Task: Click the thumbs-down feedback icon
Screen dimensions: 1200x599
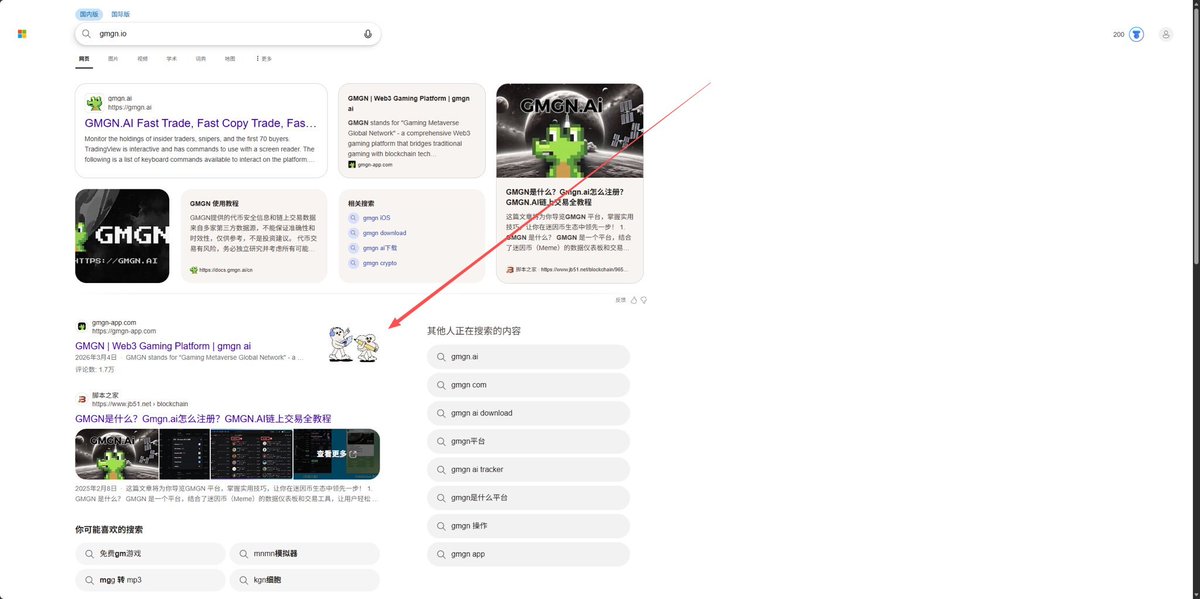Action: point(644,299)
